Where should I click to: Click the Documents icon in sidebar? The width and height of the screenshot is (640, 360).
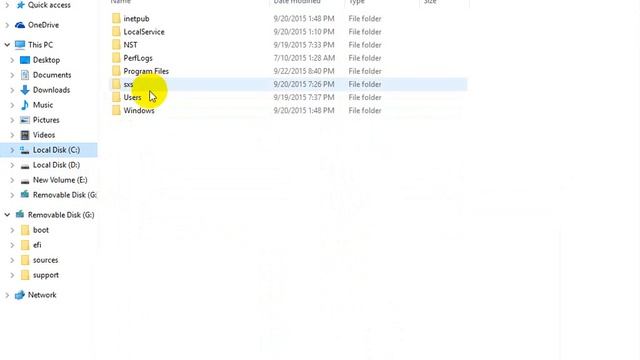[x=25, y=75]
